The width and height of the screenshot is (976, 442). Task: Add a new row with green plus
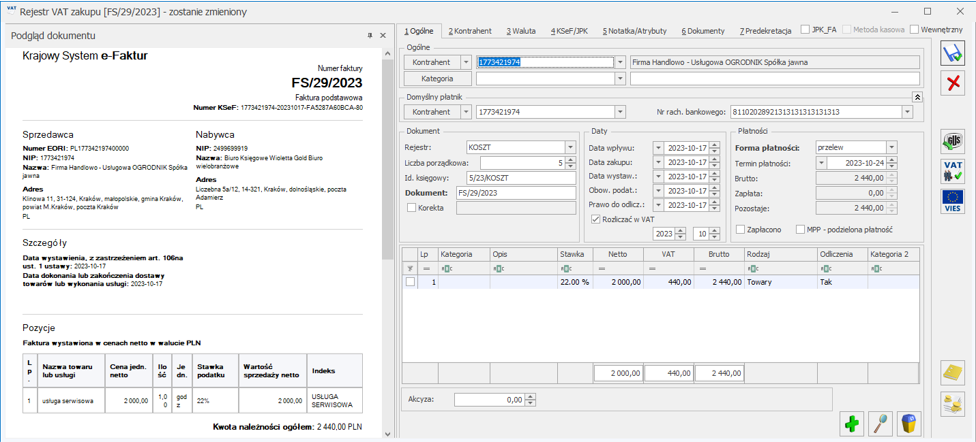coord(851,423)
